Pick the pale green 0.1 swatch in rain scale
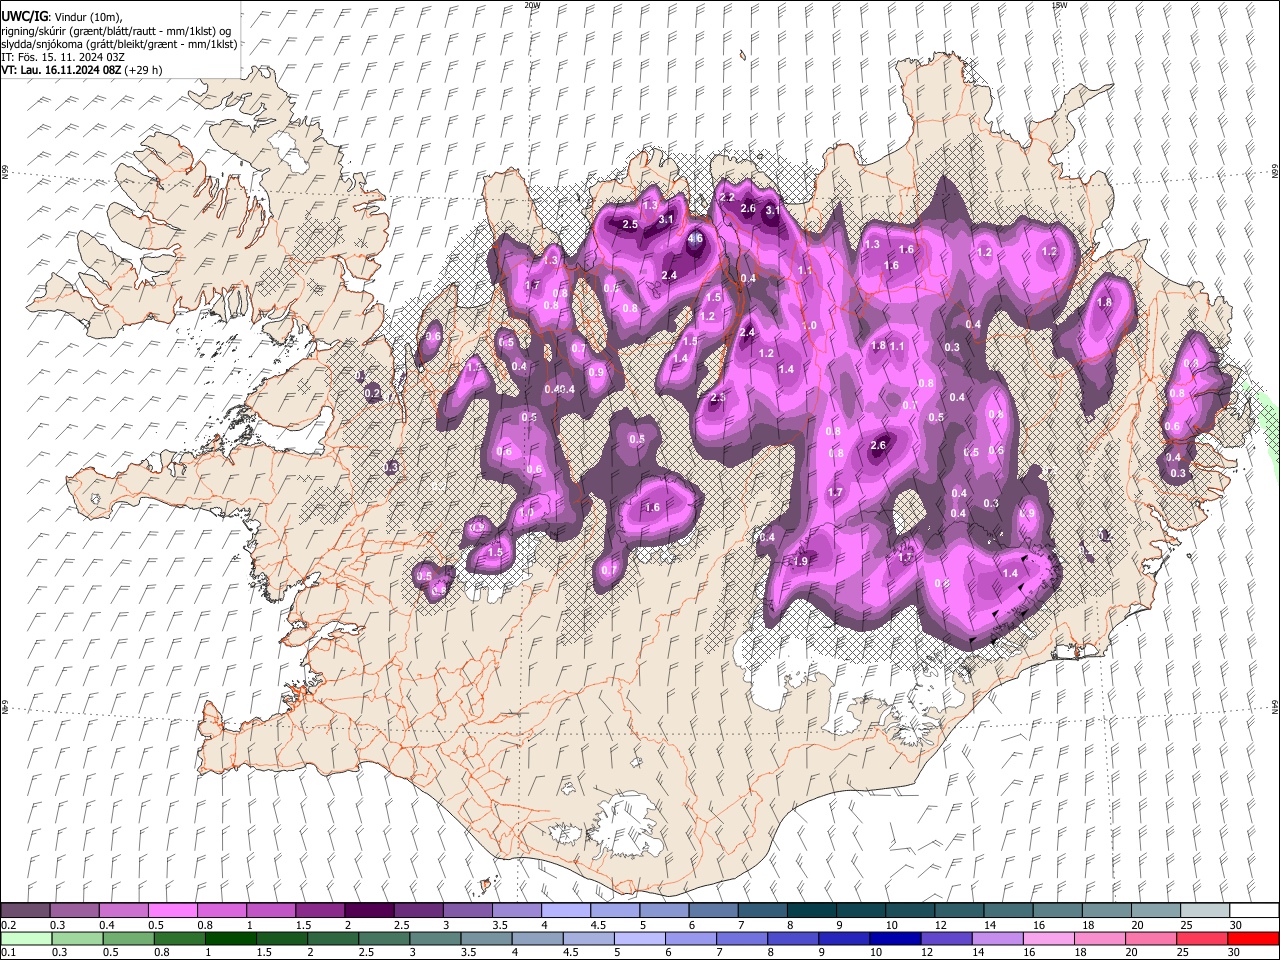The width and height of the screenshot is (1280, 960). (26, 938)
